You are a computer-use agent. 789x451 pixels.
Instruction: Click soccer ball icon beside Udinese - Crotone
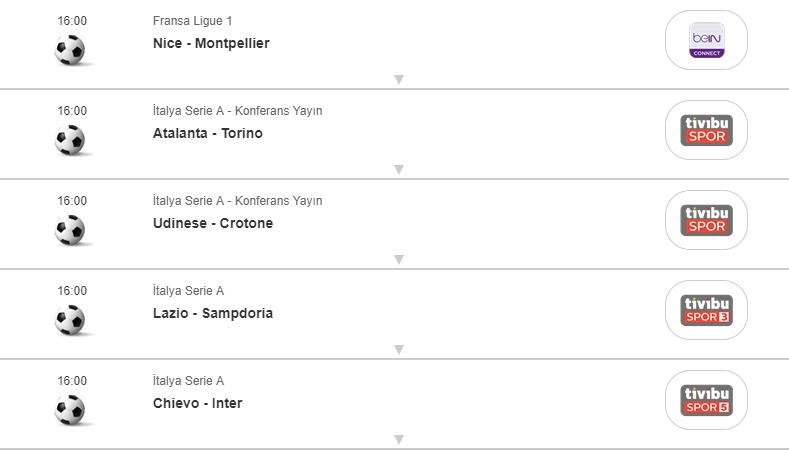(70, 230)
